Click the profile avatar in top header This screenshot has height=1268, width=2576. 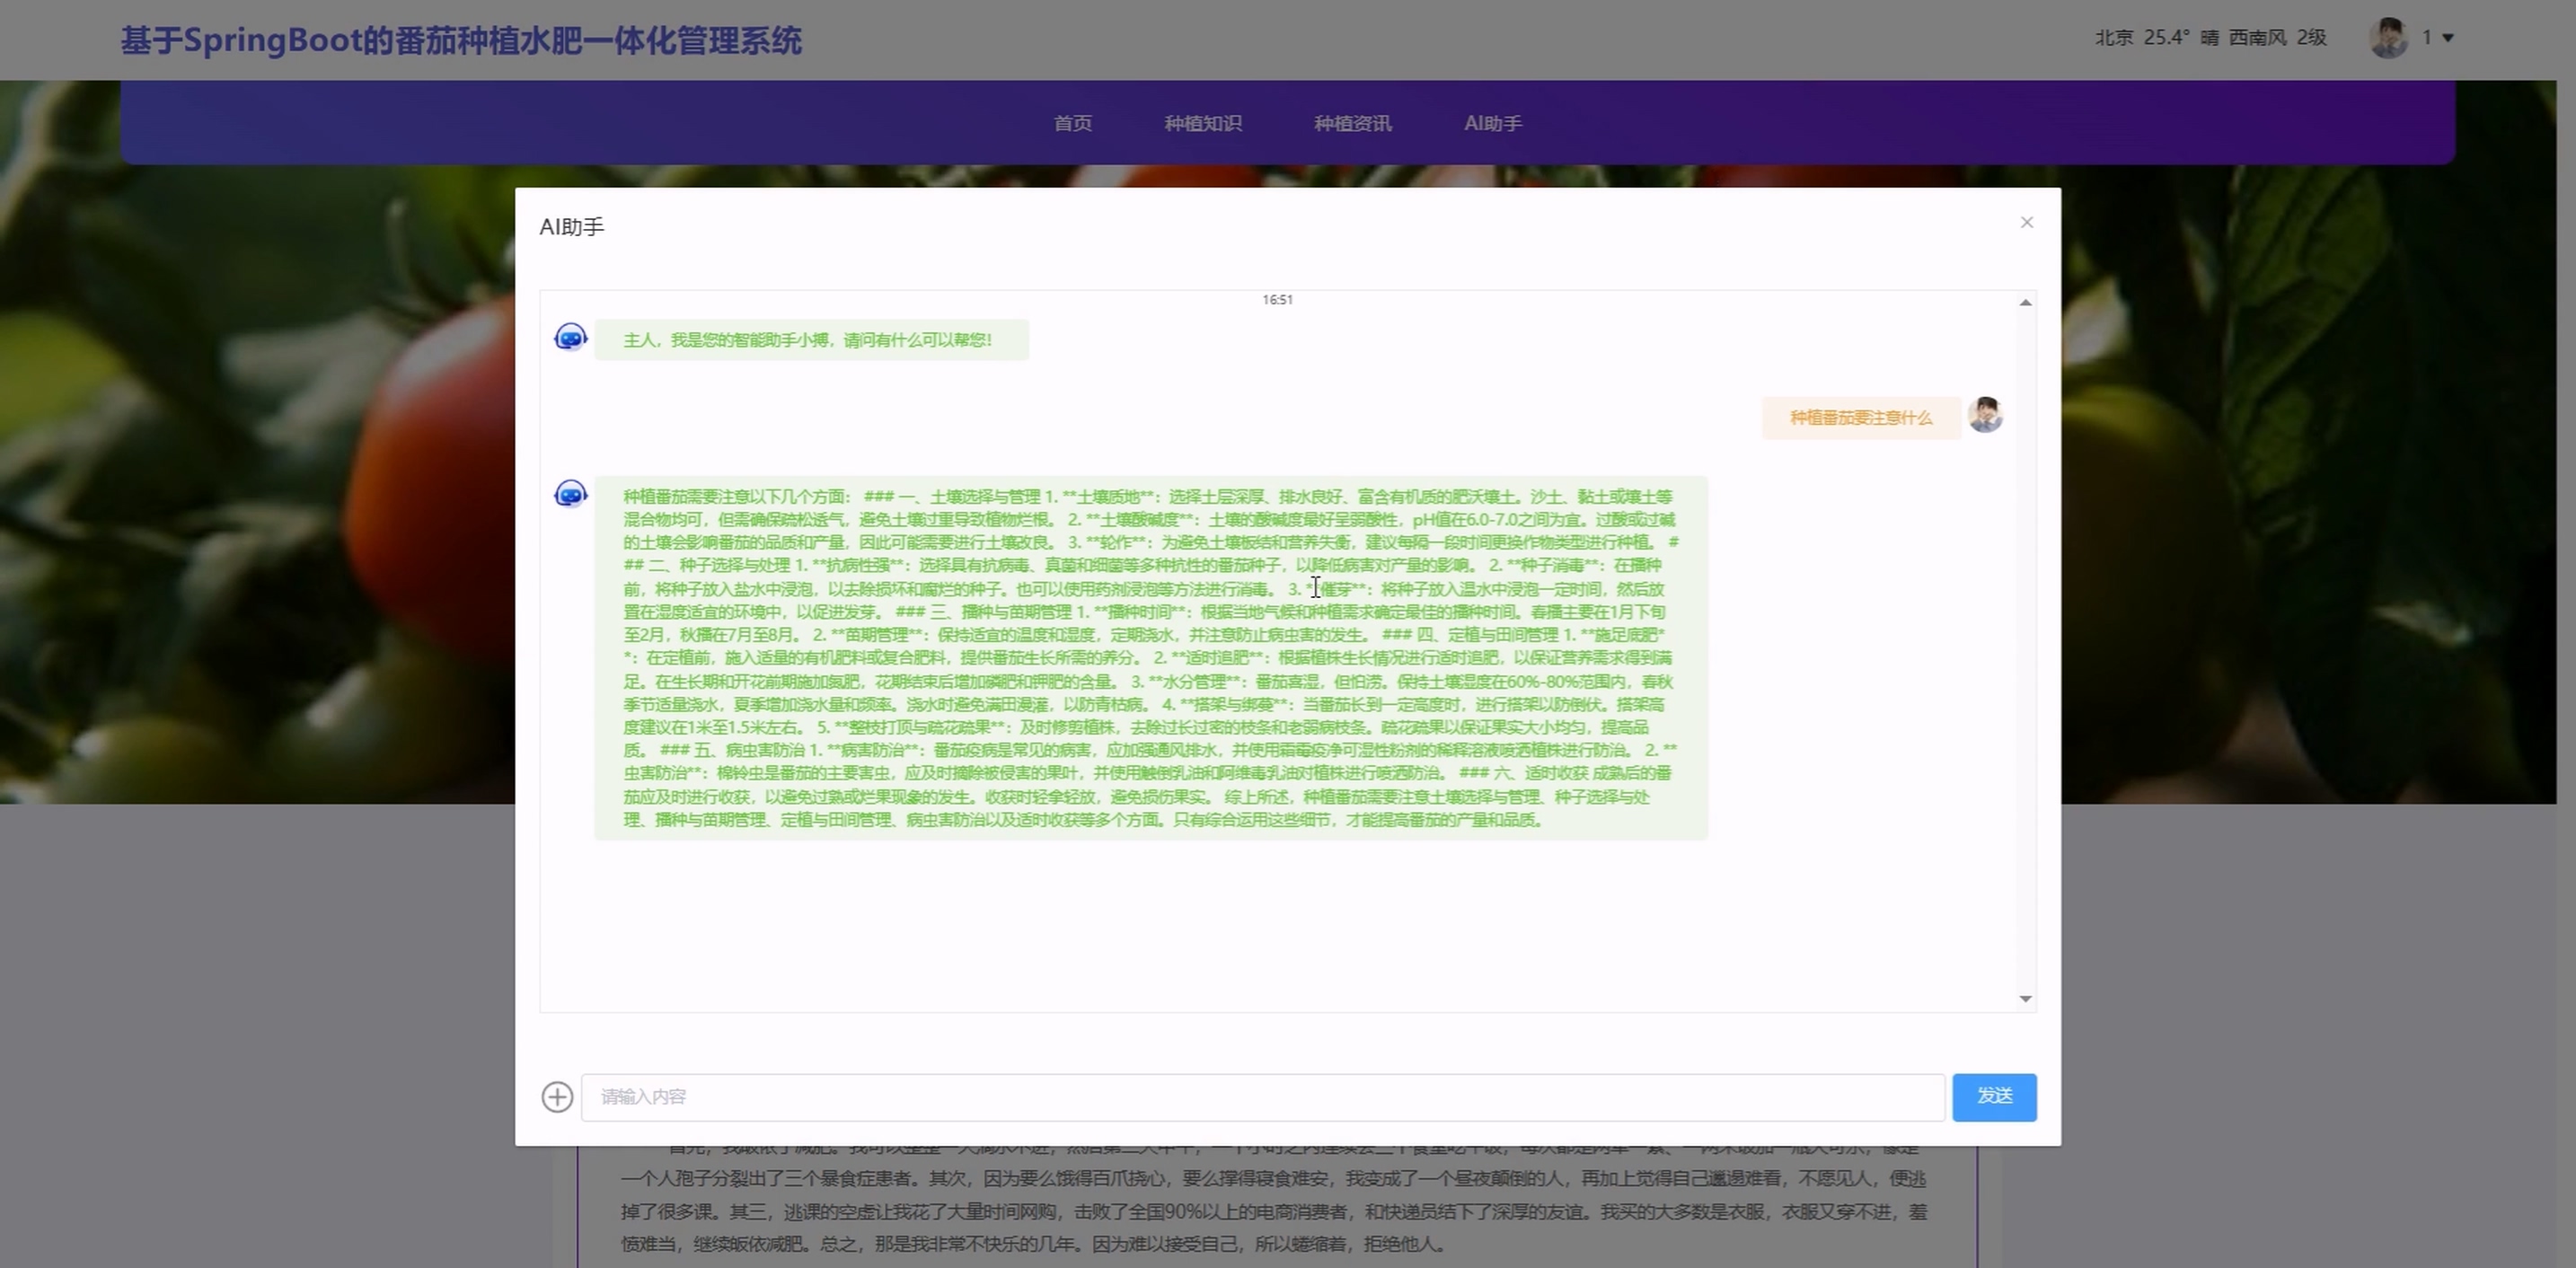coord(2388,38)
